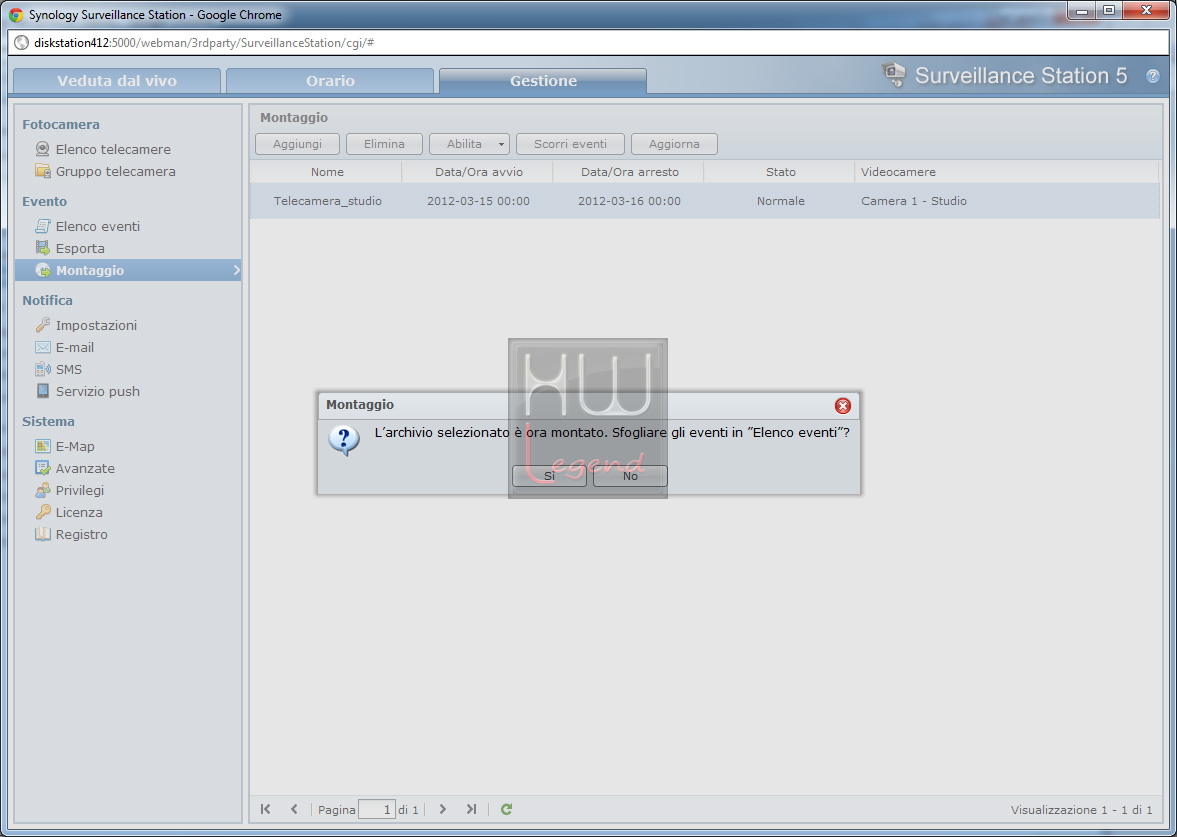Open the help question mark icon
The height and width of the screenshot is (837, 1177).
tap(1152, 76)
